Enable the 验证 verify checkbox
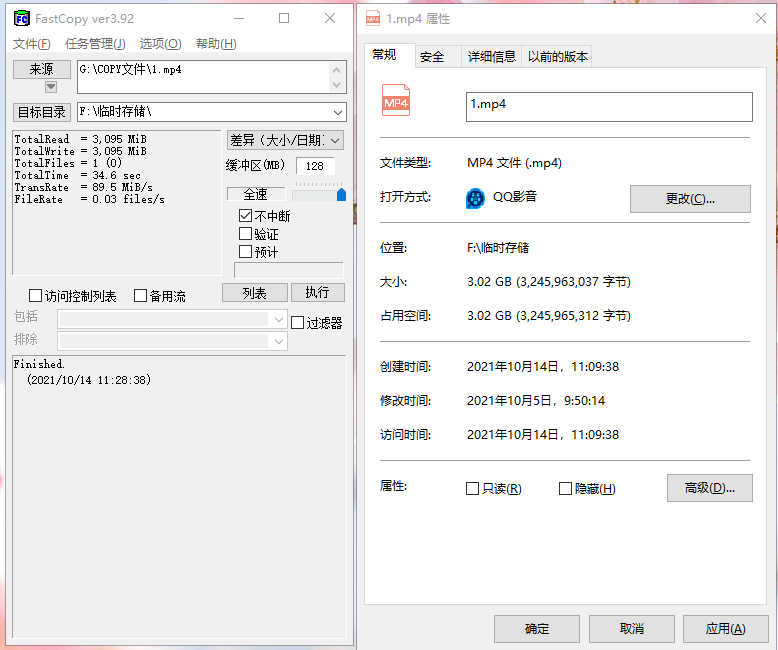Viewport: 778px width, 650px height. pos(245,233)
